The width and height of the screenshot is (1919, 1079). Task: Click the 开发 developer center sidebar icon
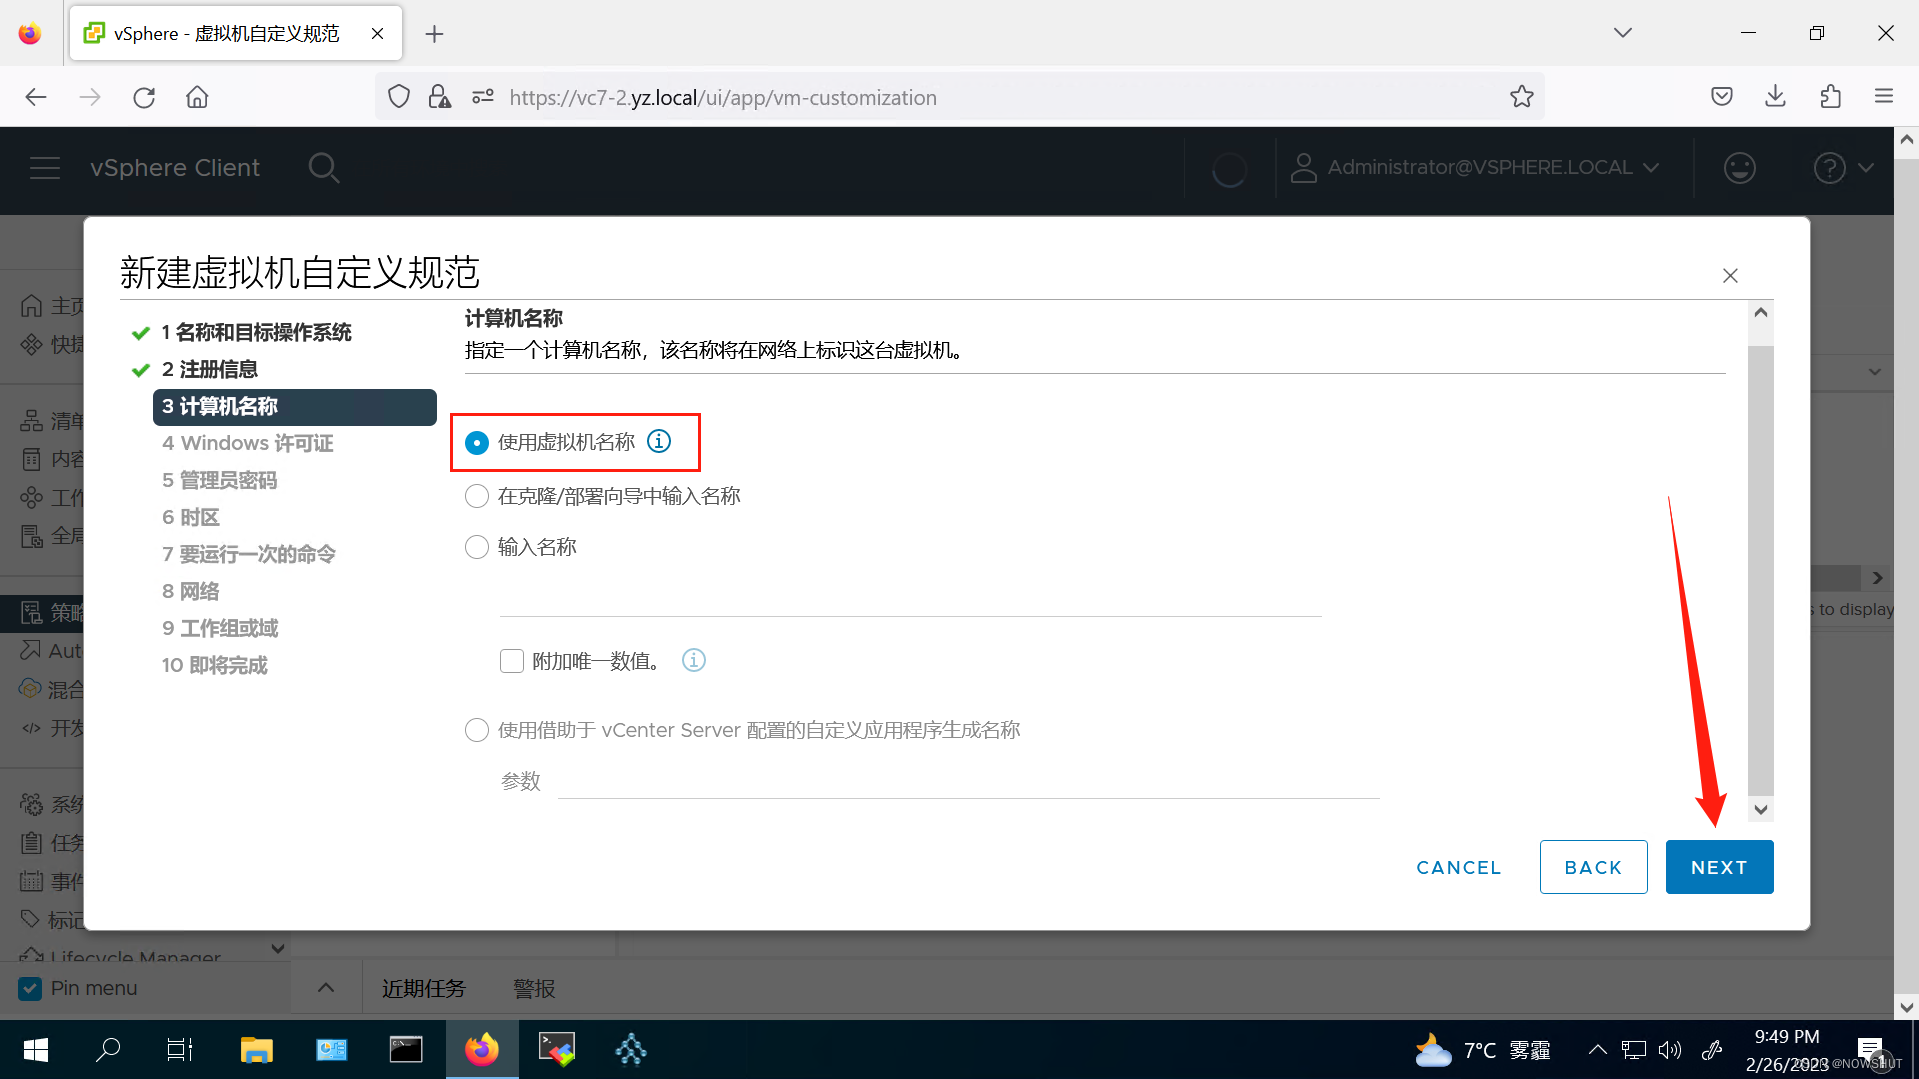(33, 727)
